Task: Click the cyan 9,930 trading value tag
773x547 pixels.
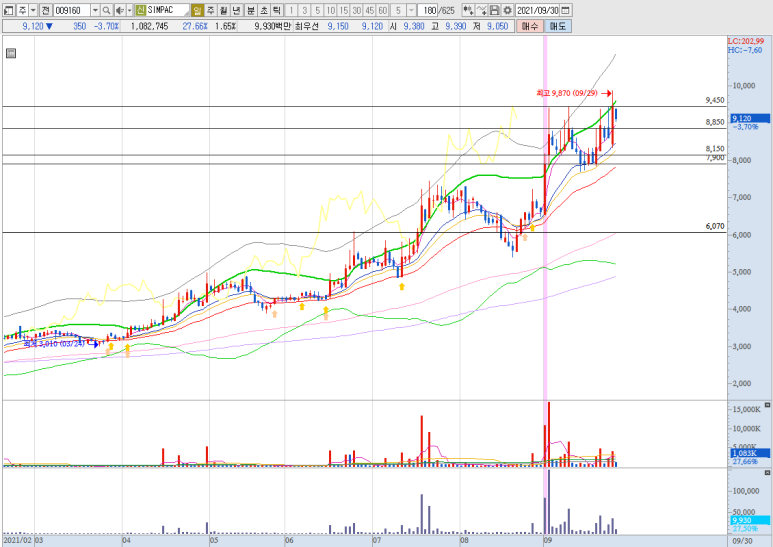Action: tap(750, 520)
